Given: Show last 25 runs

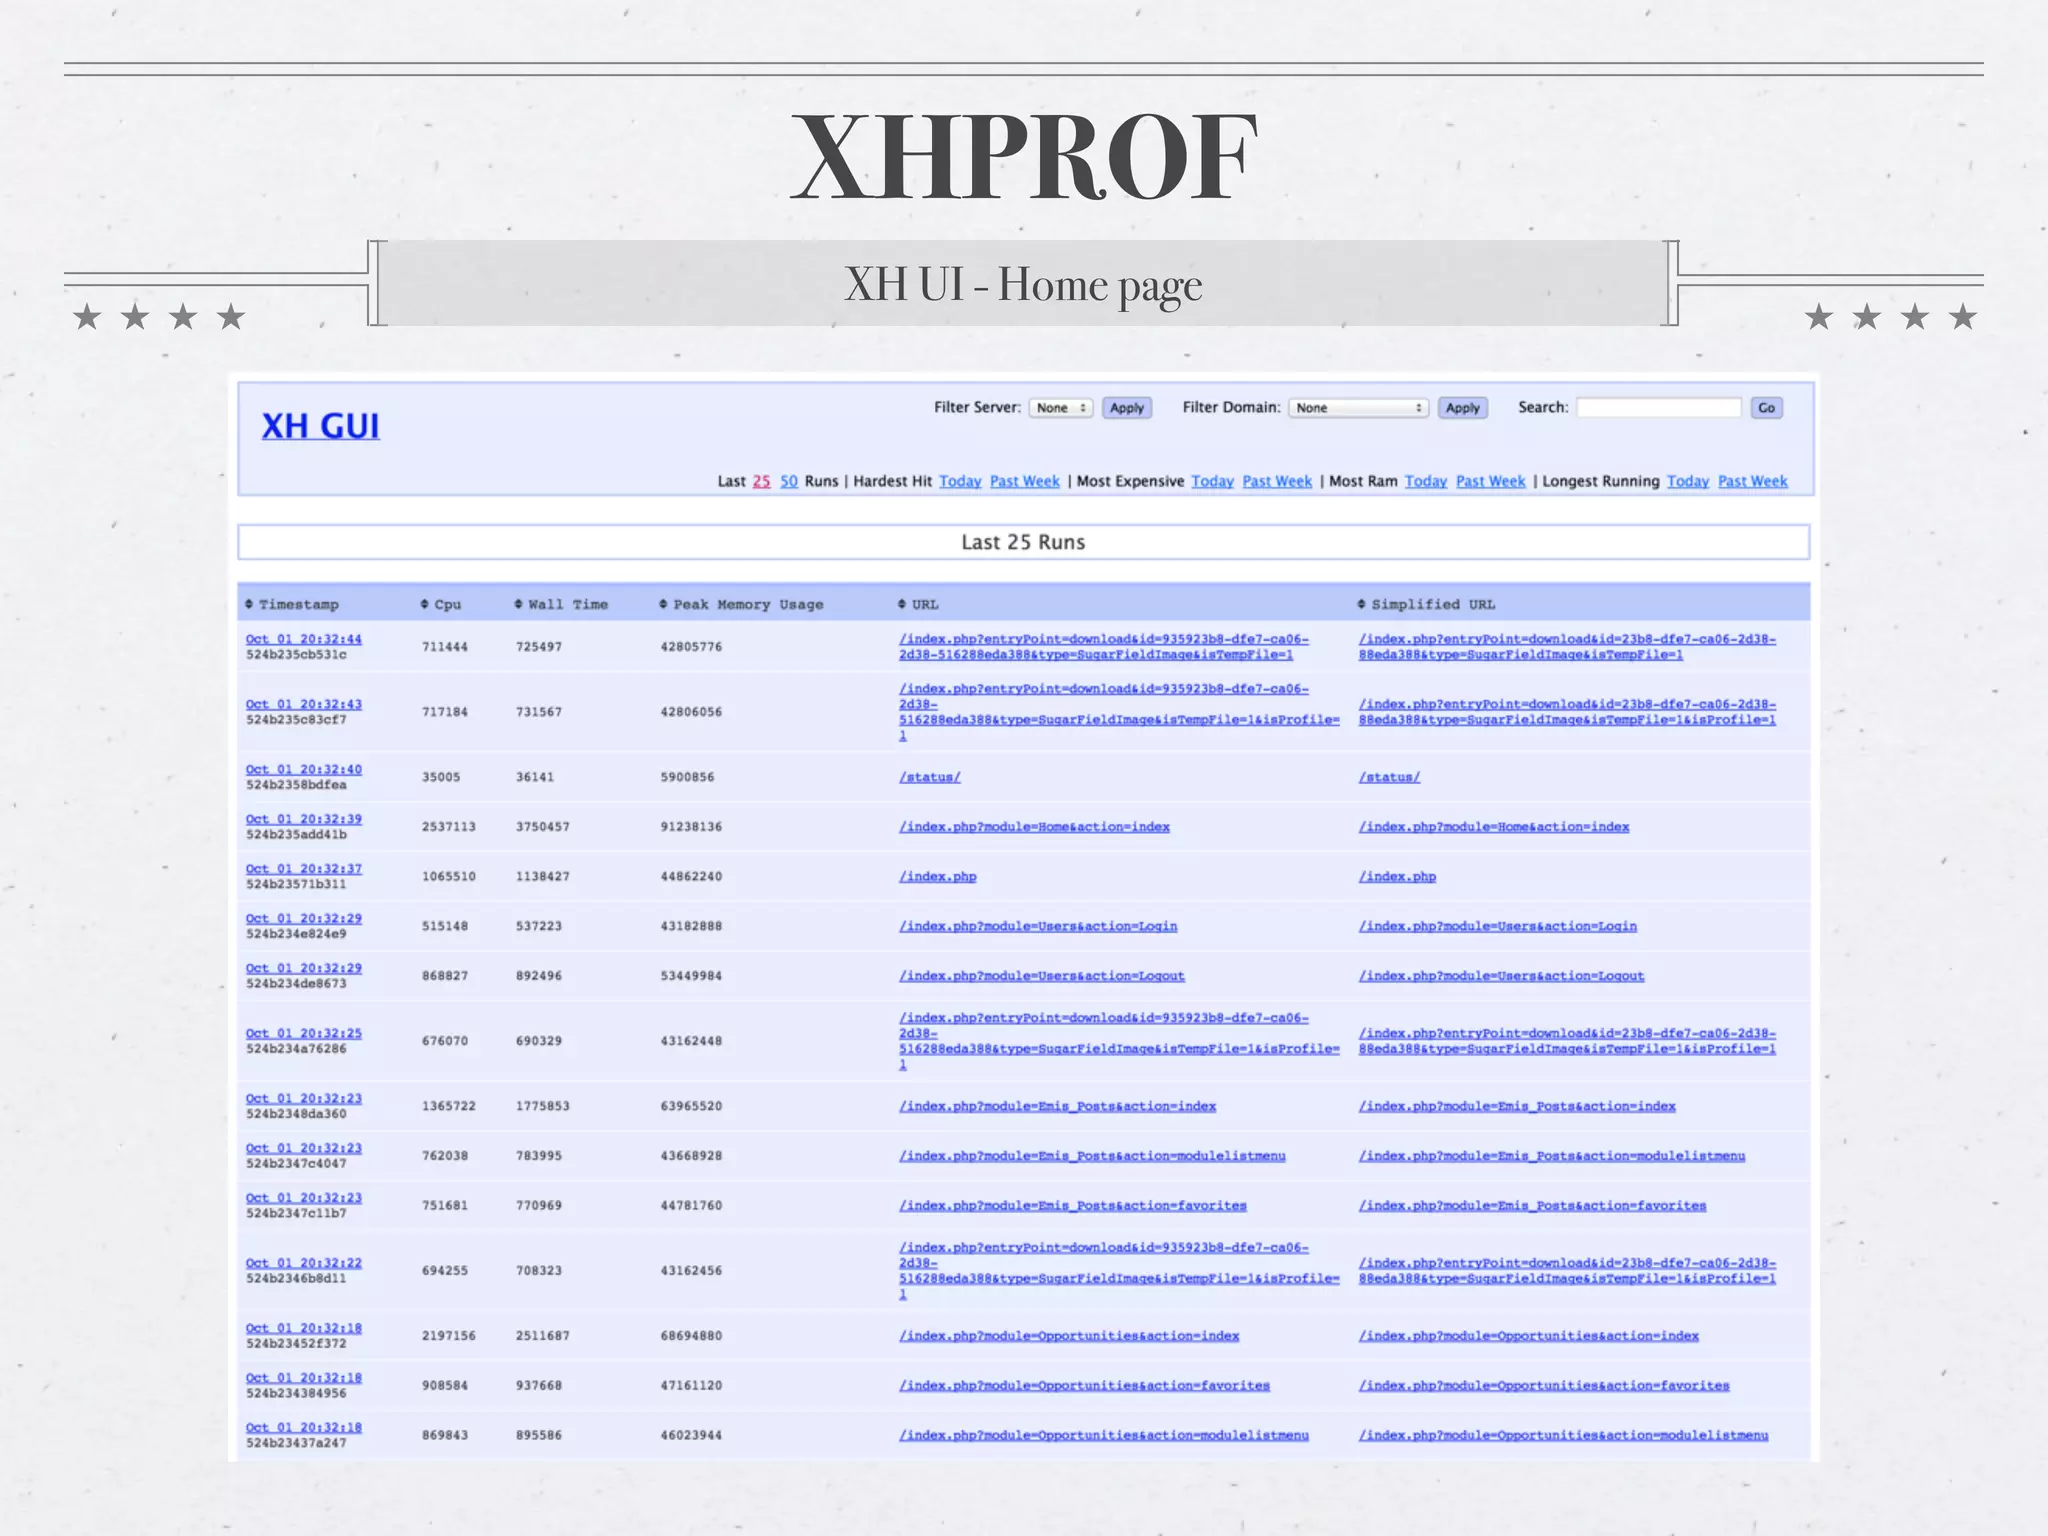Looking at the screenshot, I should point(761,481).
